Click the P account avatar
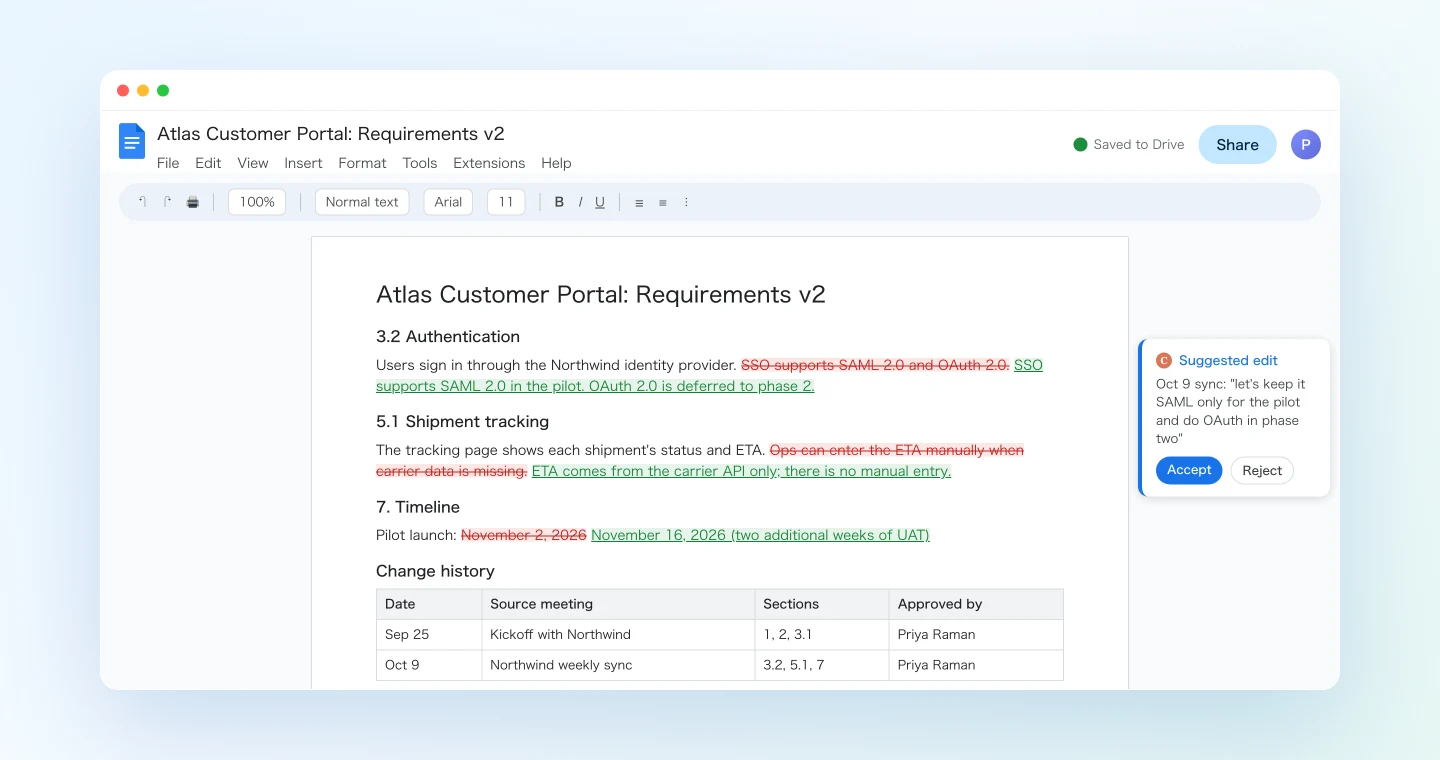Image resolution: width=1440 pixels, height=760 pixels. (x=1306, y=145)
